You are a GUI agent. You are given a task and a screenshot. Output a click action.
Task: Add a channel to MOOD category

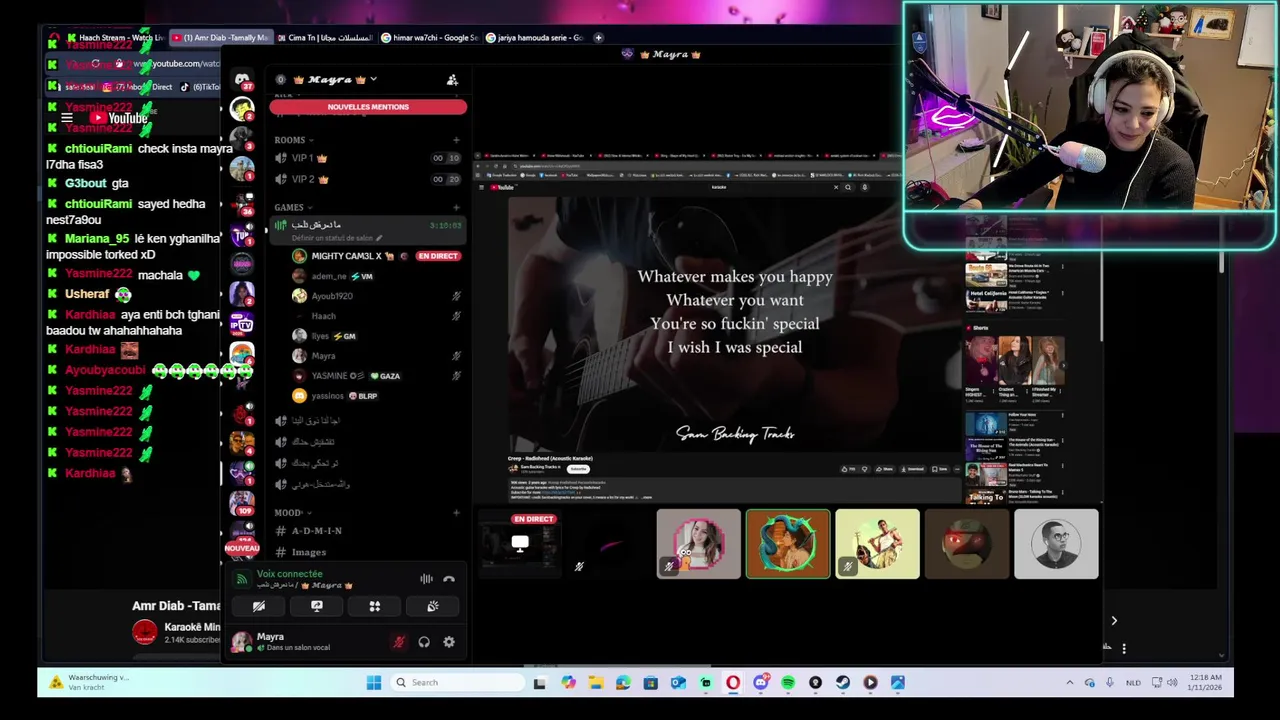(x=456, y=513)
